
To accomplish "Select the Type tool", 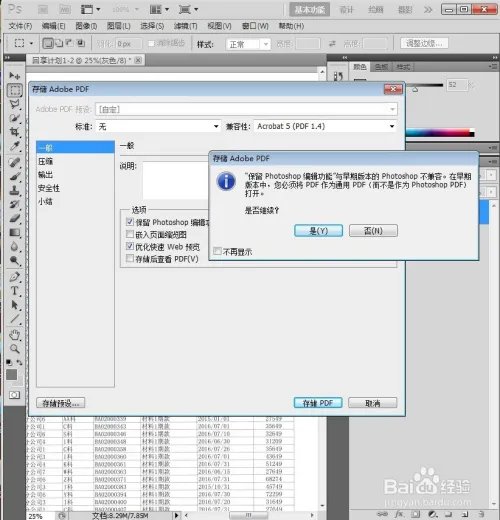I will 15,291.
